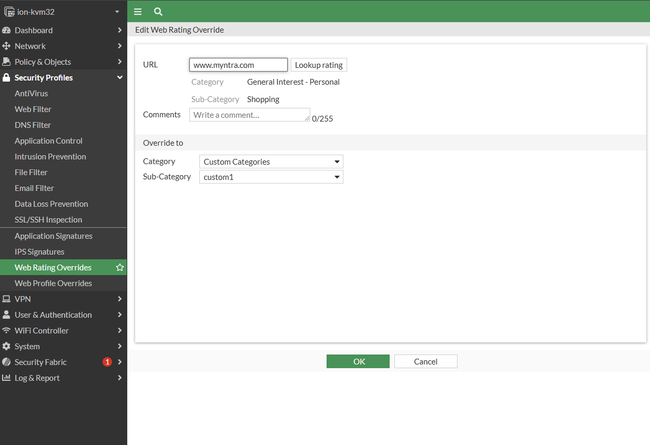Click OK to save override
Screen dimensions: 650x445
pyautogui.click(x=358, y=361)
